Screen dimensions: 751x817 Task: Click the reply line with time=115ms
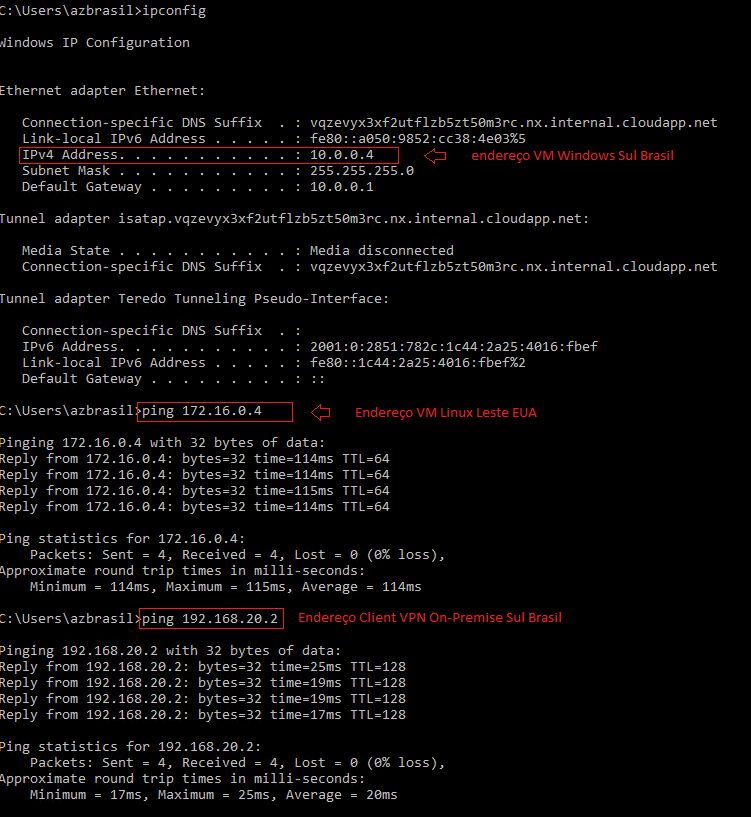194,491
